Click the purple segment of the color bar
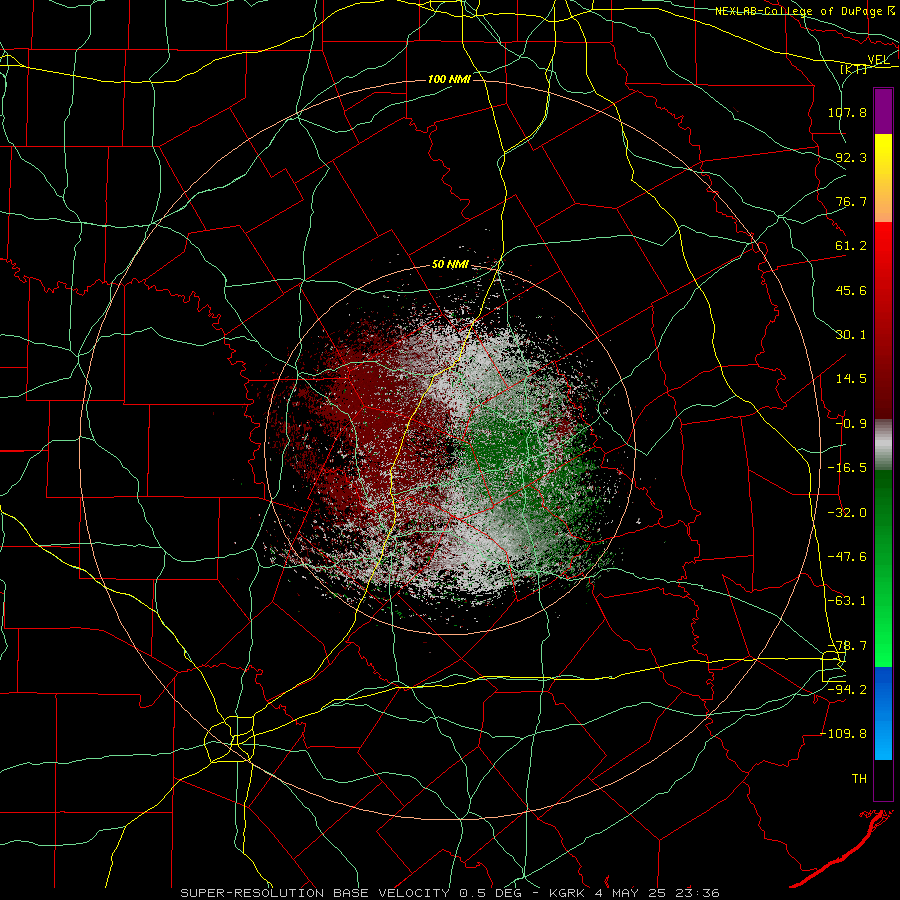The image size is (900, 900). pyautogui.click(x=883, y=112)
